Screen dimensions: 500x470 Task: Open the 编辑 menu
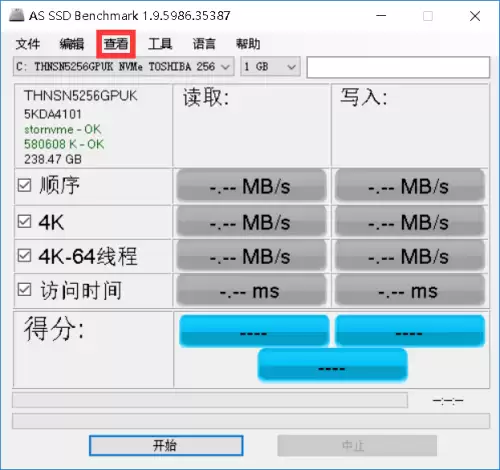coord(72,44)
